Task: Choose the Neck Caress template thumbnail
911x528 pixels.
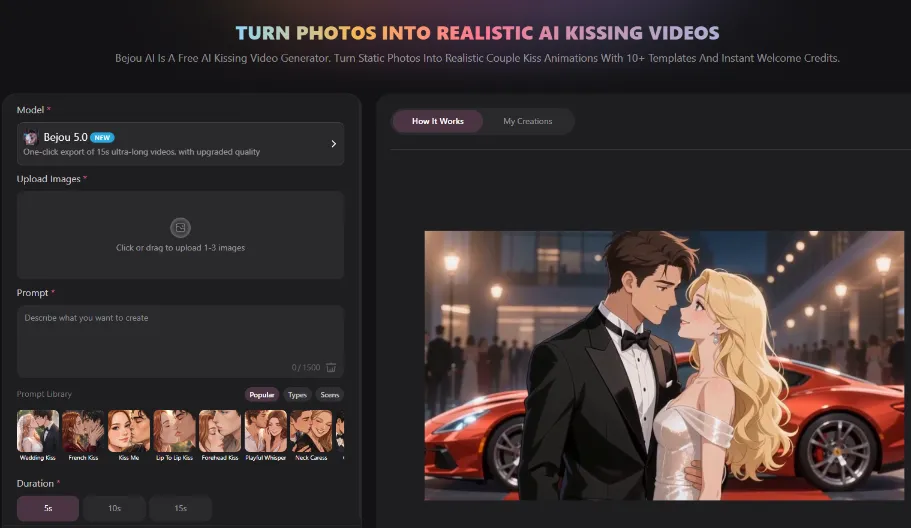Action: 311,431
